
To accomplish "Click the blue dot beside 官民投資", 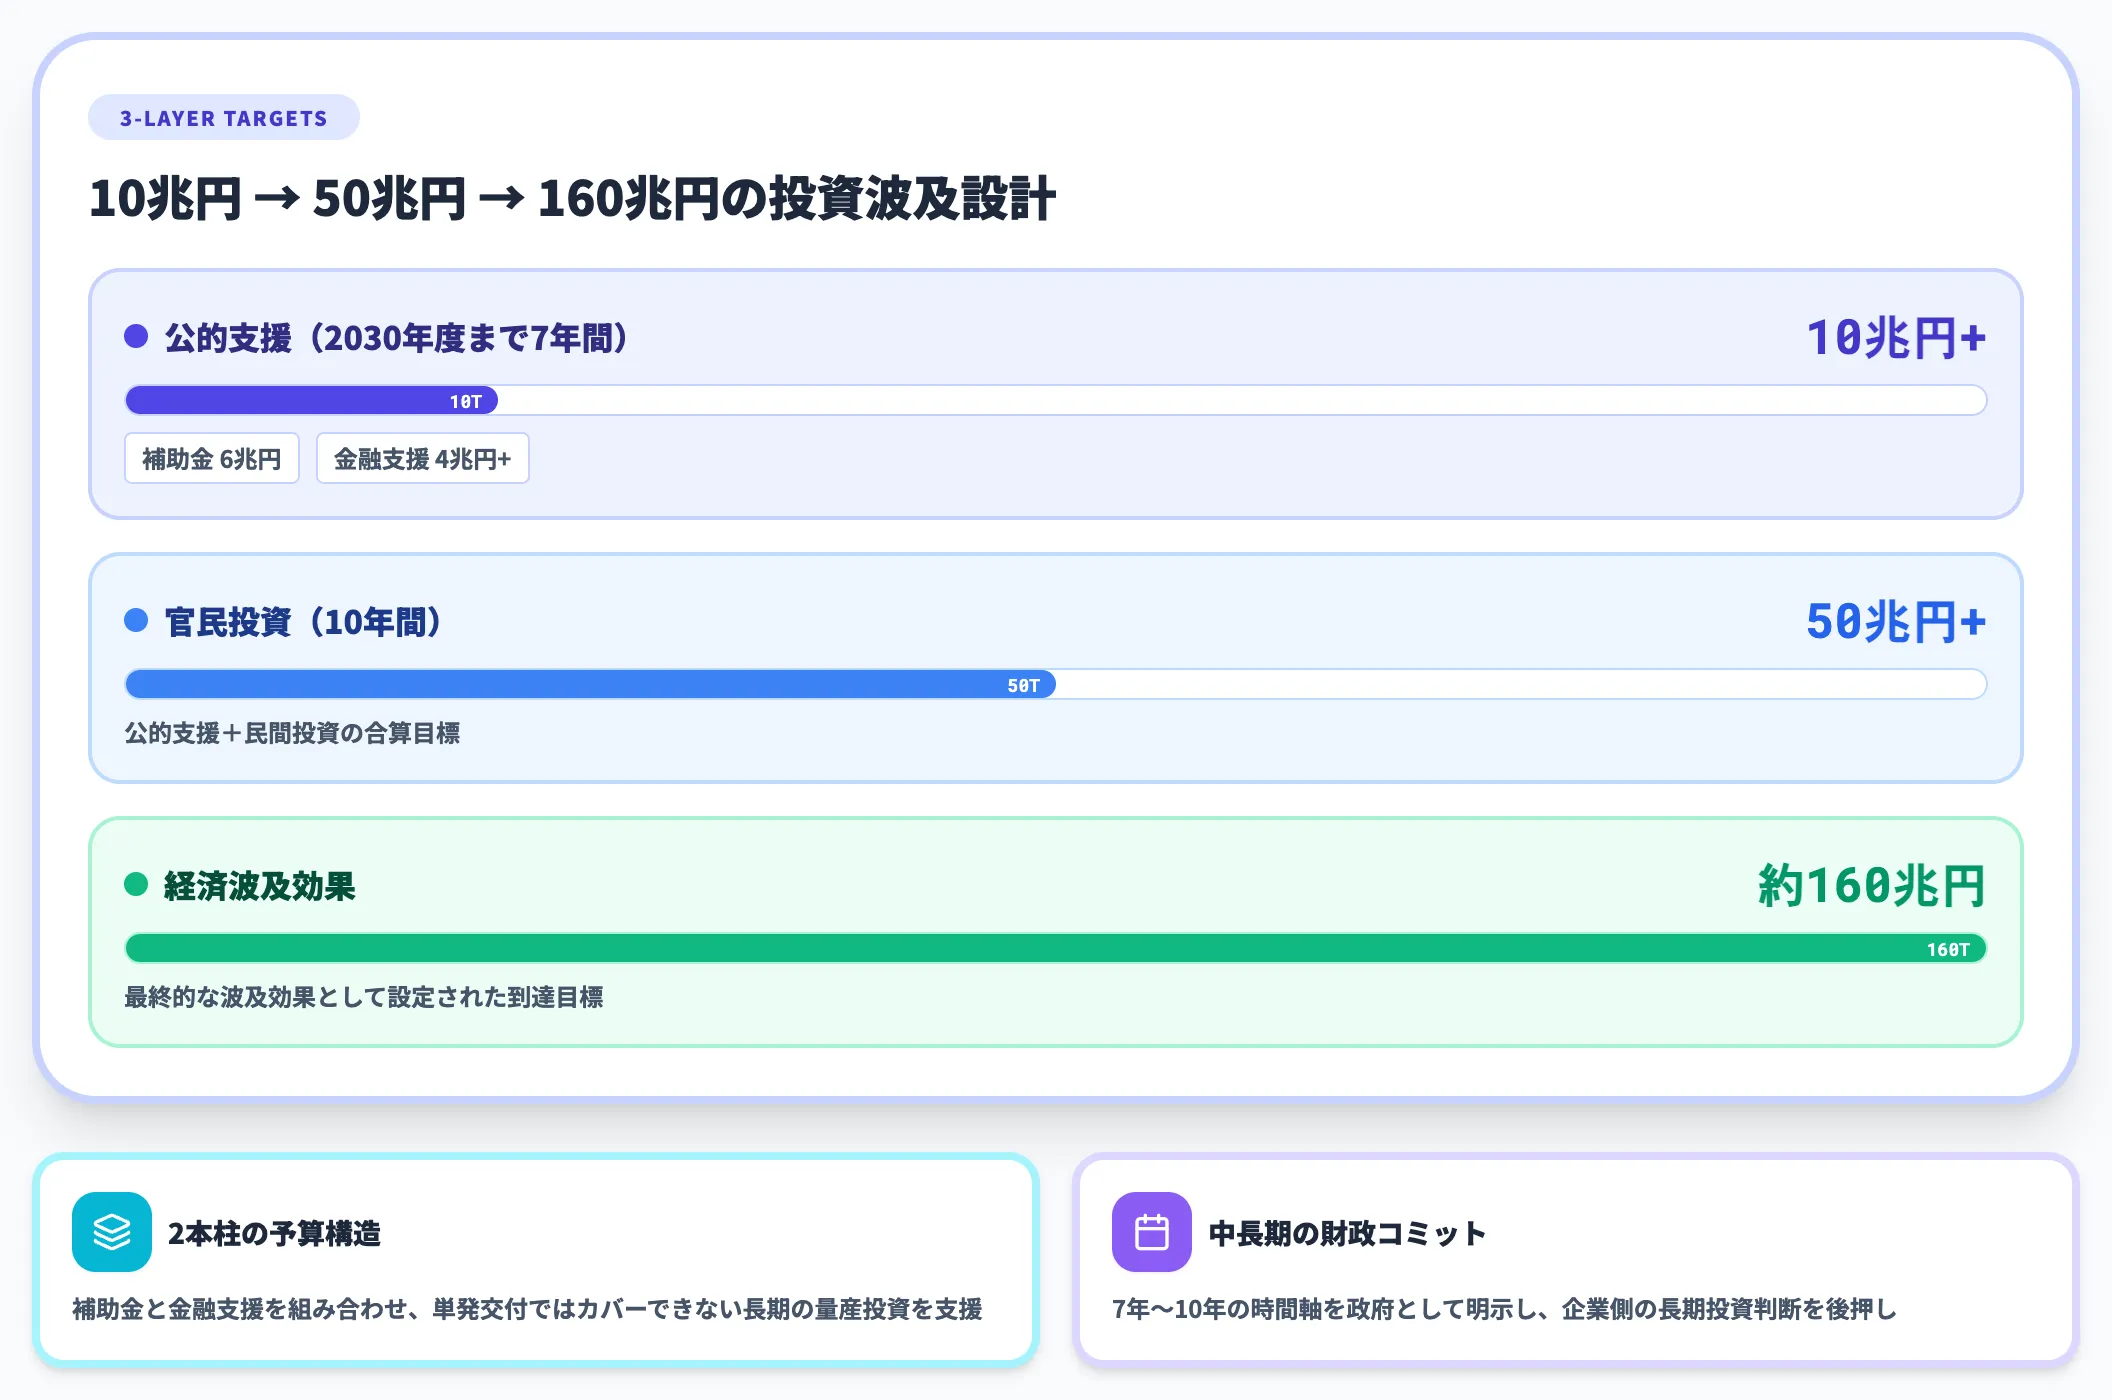I will click(x=136, y=621).
